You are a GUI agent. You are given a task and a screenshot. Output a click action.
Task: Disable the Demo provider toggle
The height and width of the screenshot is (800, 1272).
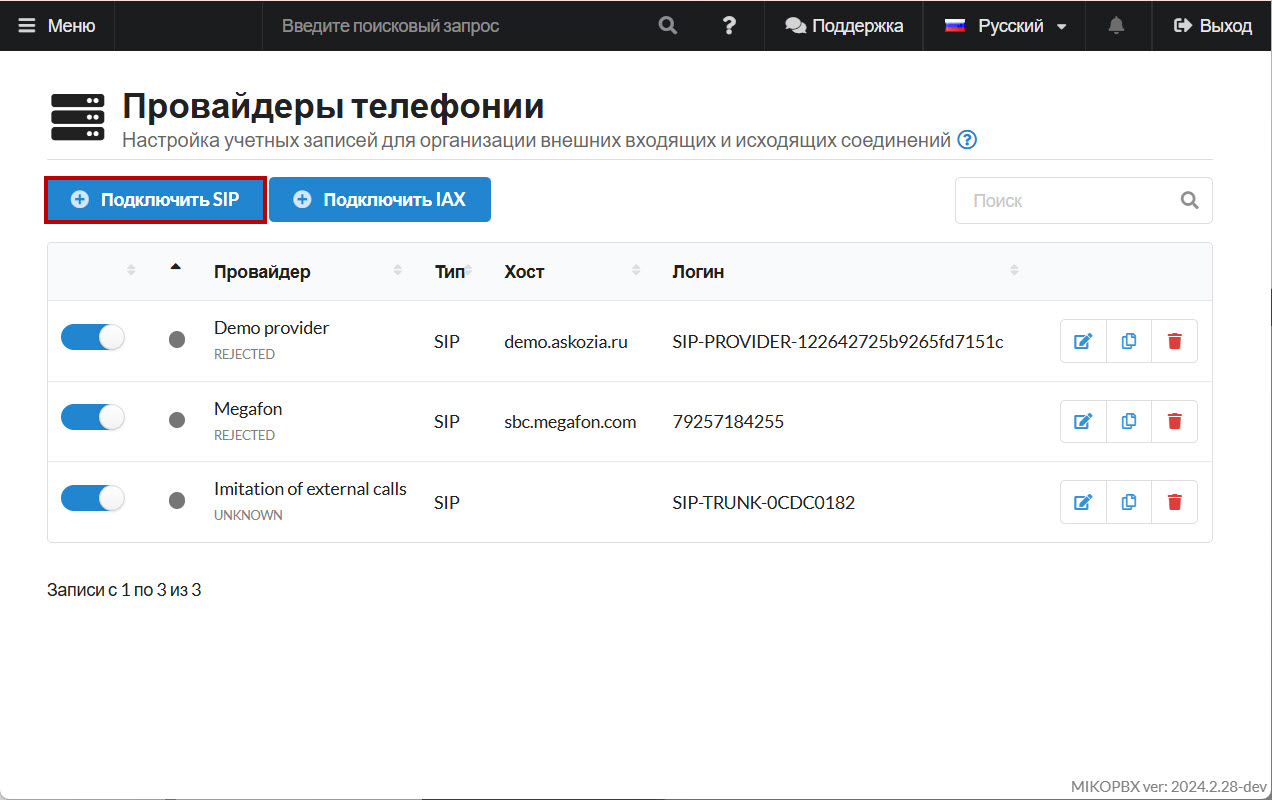coord(92,338)
